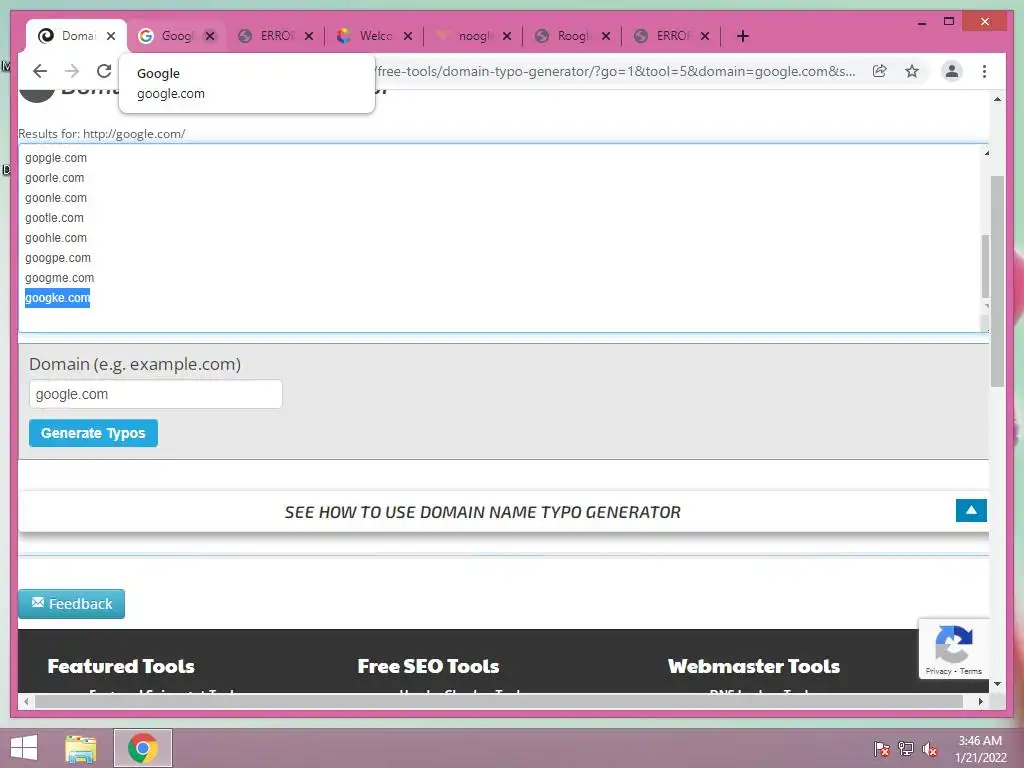This screenshot has height=768, width=1024.
Task: Reload the page with the refresh icon
Action: (104, 71)
